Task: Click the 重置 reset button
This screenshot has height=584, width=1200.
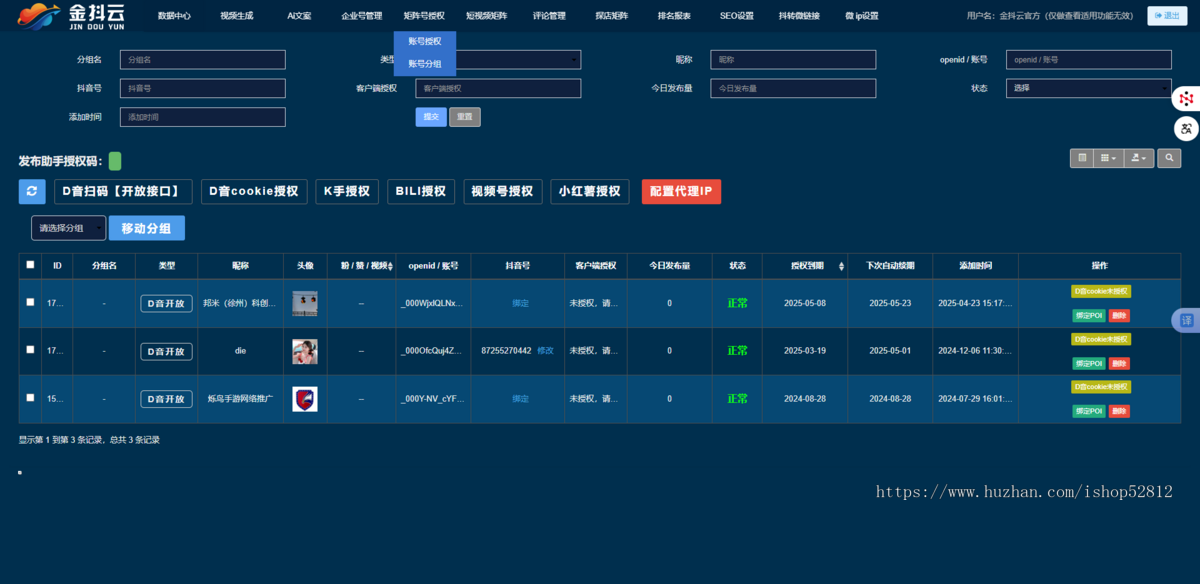Action: (465, 117)
